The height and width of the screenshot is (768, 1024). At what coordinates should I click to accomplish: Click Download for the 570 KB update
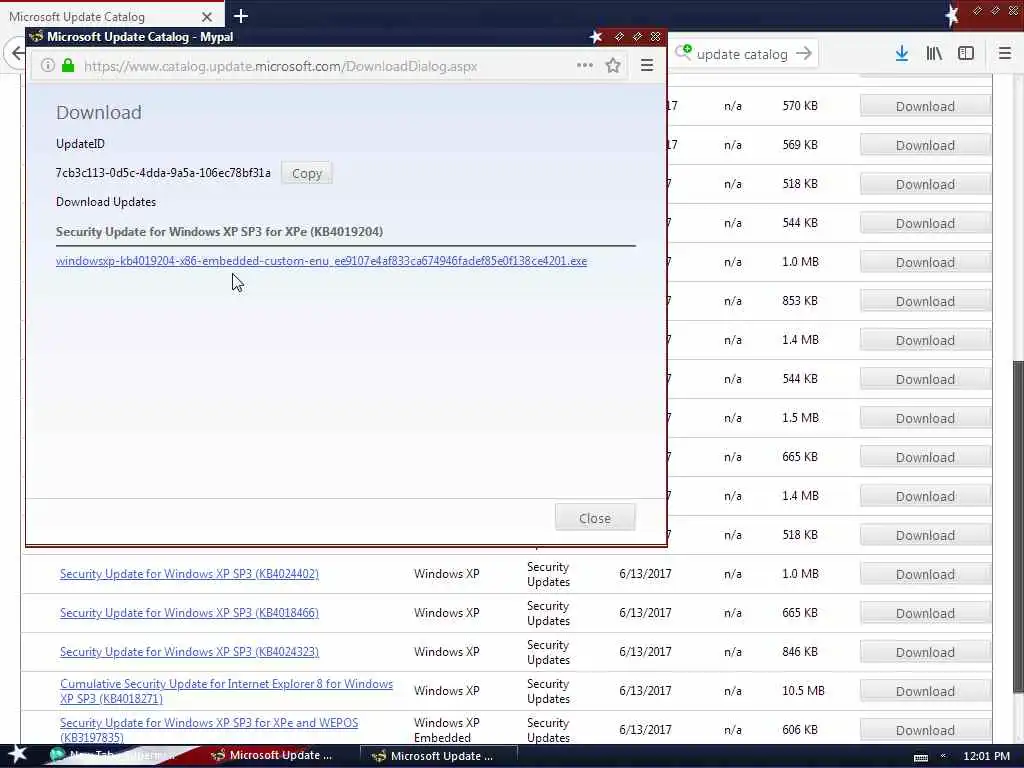click(x=925, y=106)
